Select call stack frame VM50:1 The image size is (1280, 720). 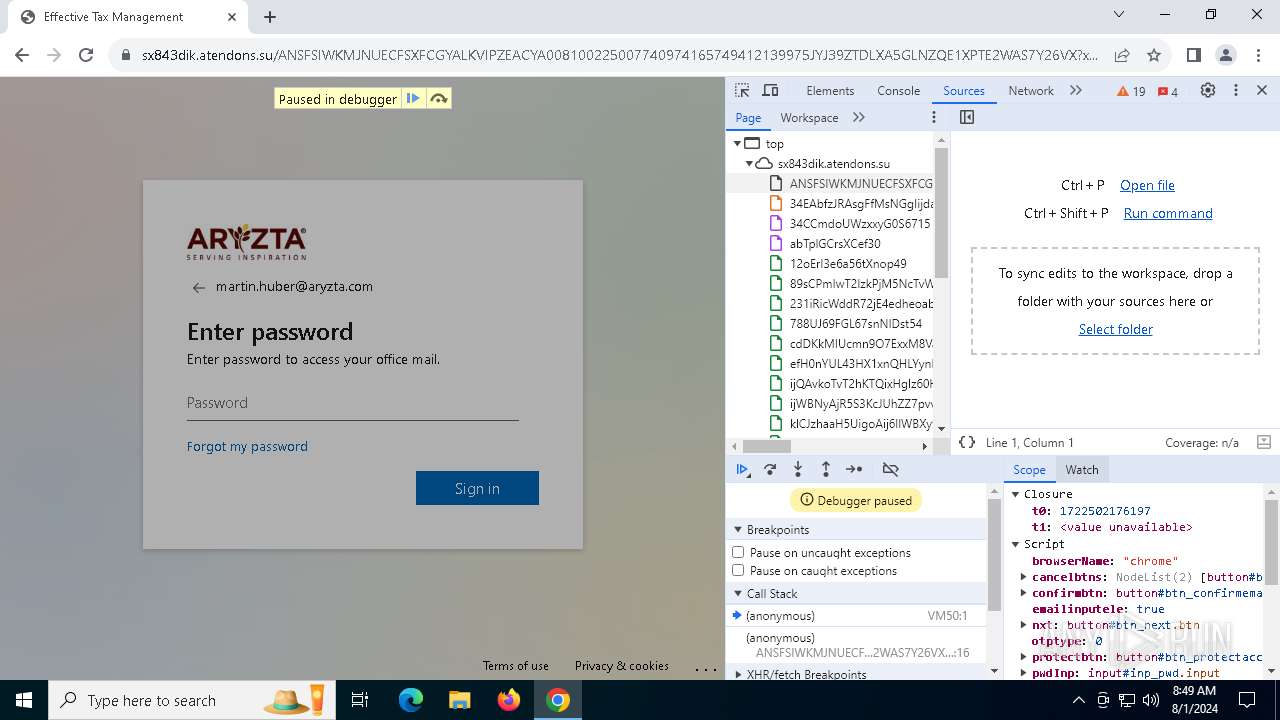click(856, 616)
